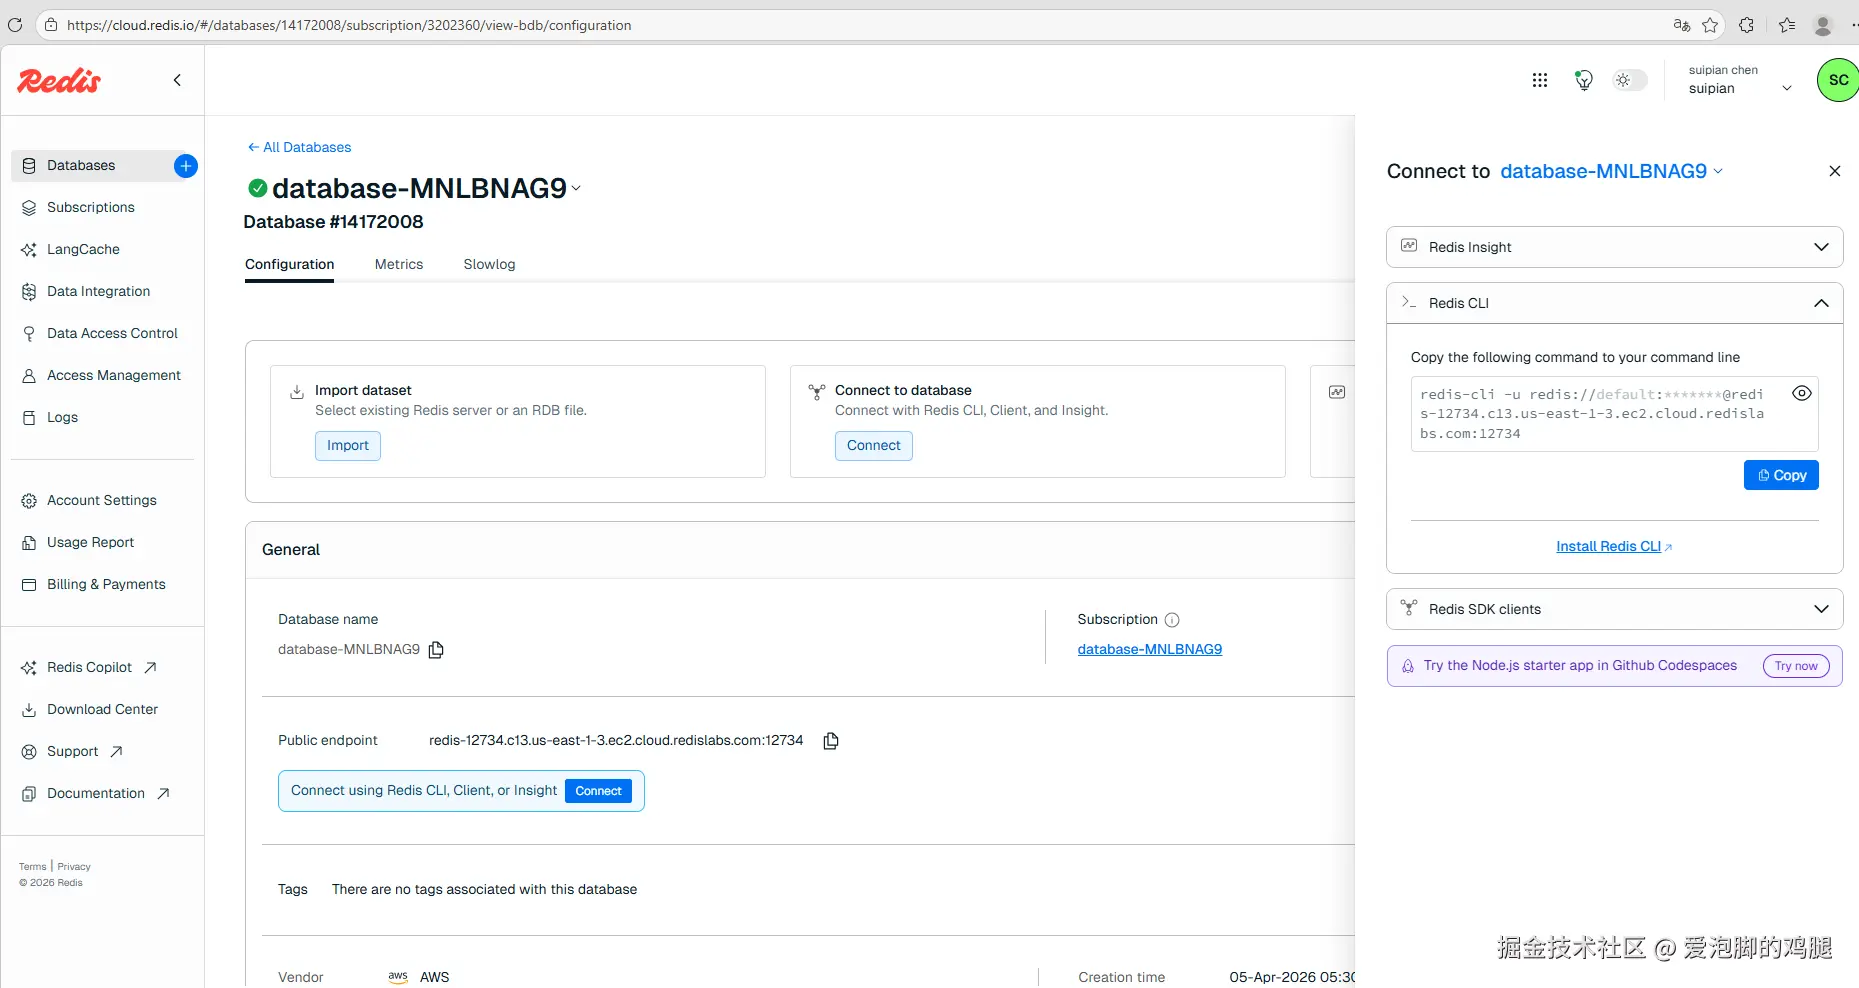Open Account Settings in the sidebar
The height and width of the screenshot is (988, 1859).
102,501
